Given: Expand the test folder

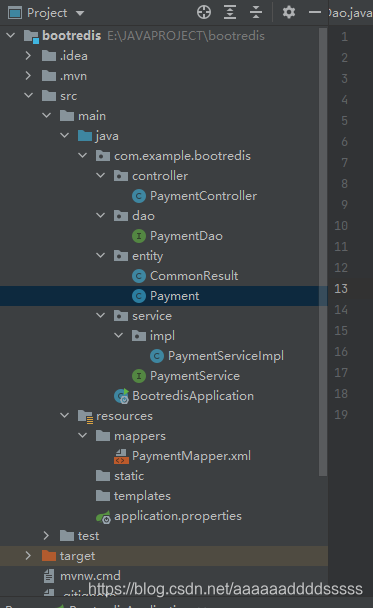Looking at the screenshot, I should [46, 536].
